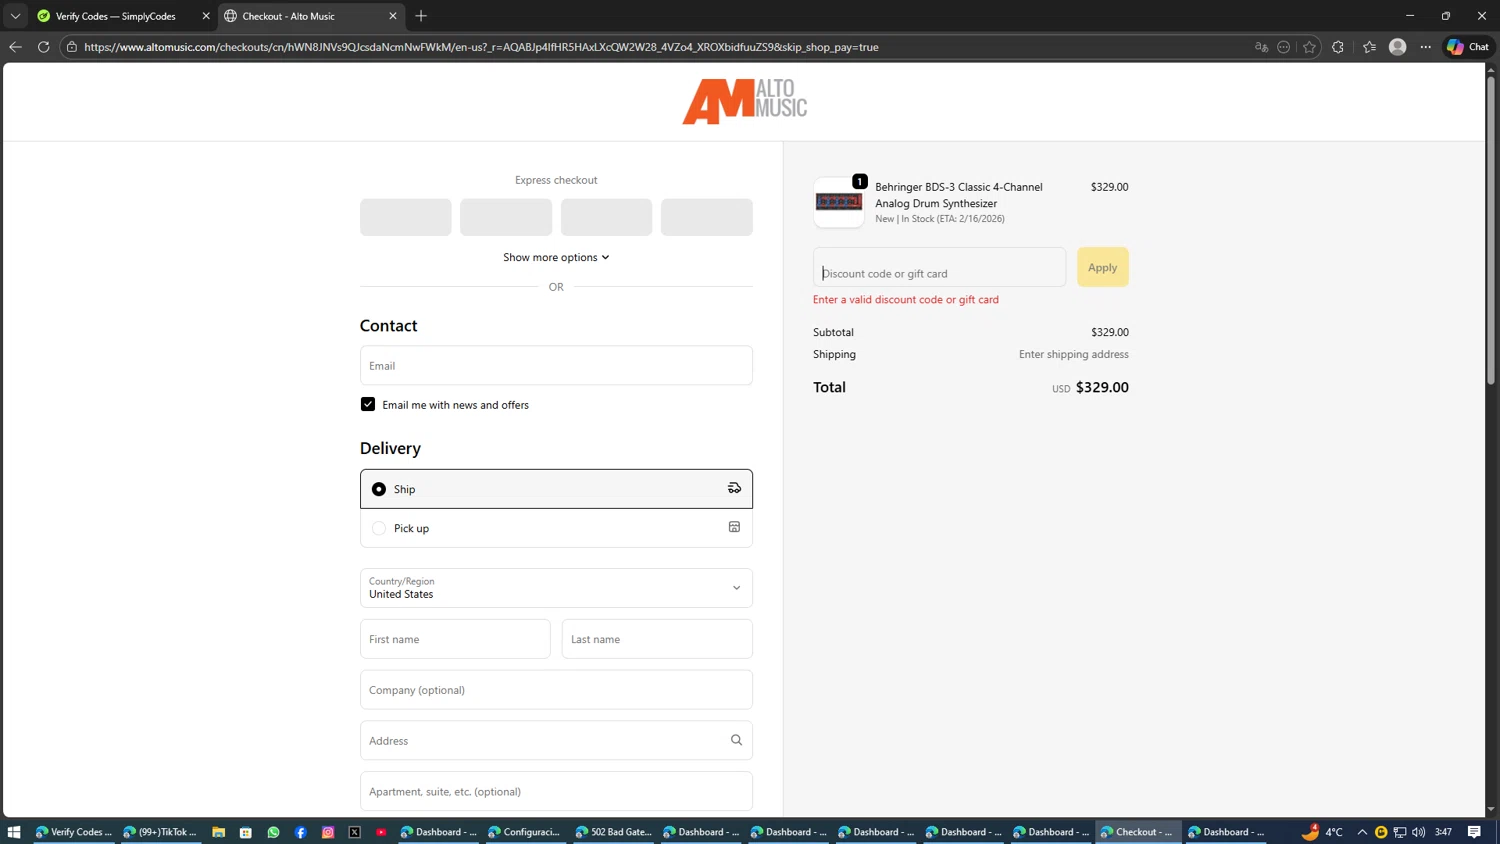The width and height of the screenshot is (1500, 844).
Task: Click the fourth express checkout button
Action: pyautogui.click(x=706, y=217)
